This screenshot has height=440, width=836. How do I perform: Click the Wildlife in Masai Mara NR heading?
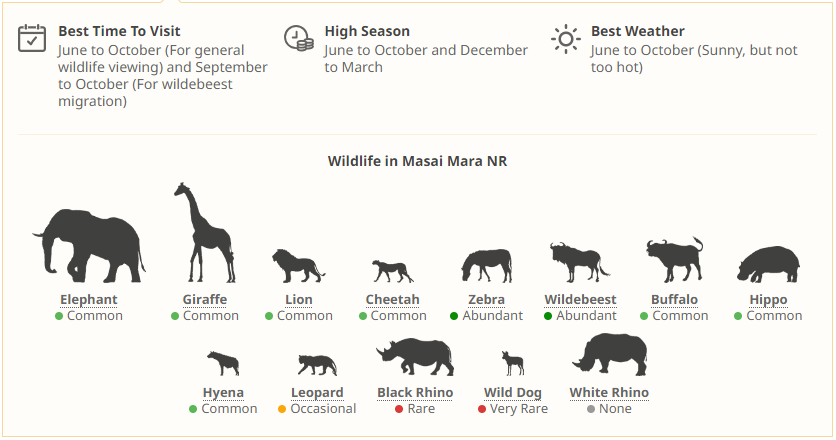pos(417,161)
